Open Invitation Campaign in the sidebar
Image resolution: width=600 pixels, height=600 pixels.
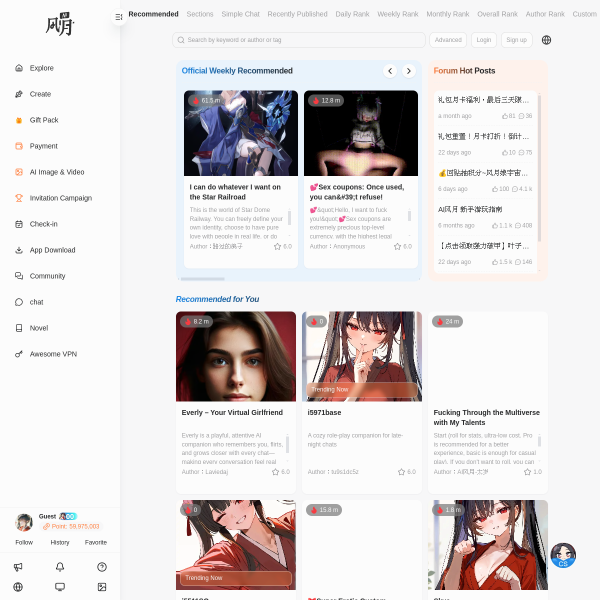pos(53,198)
